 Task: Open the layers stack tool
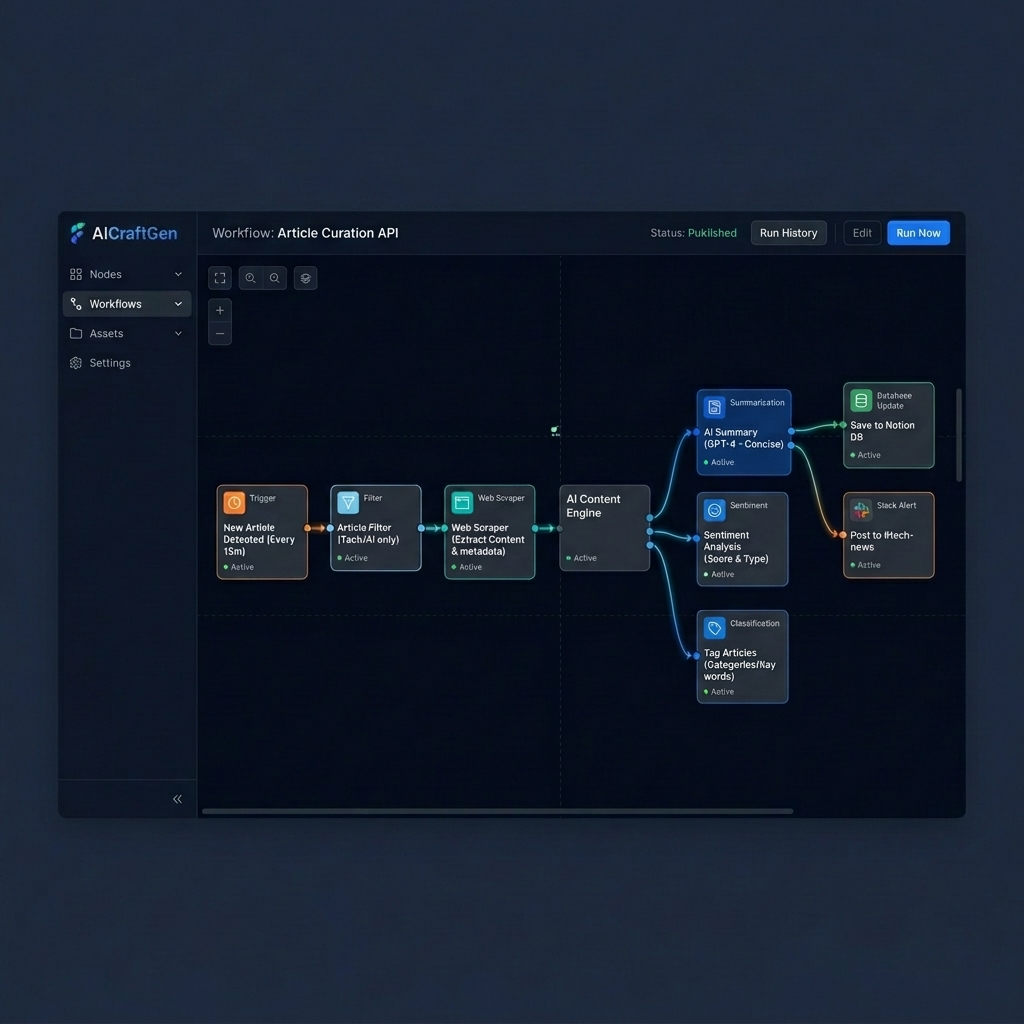pyautogui.click(x=306, y=278)
